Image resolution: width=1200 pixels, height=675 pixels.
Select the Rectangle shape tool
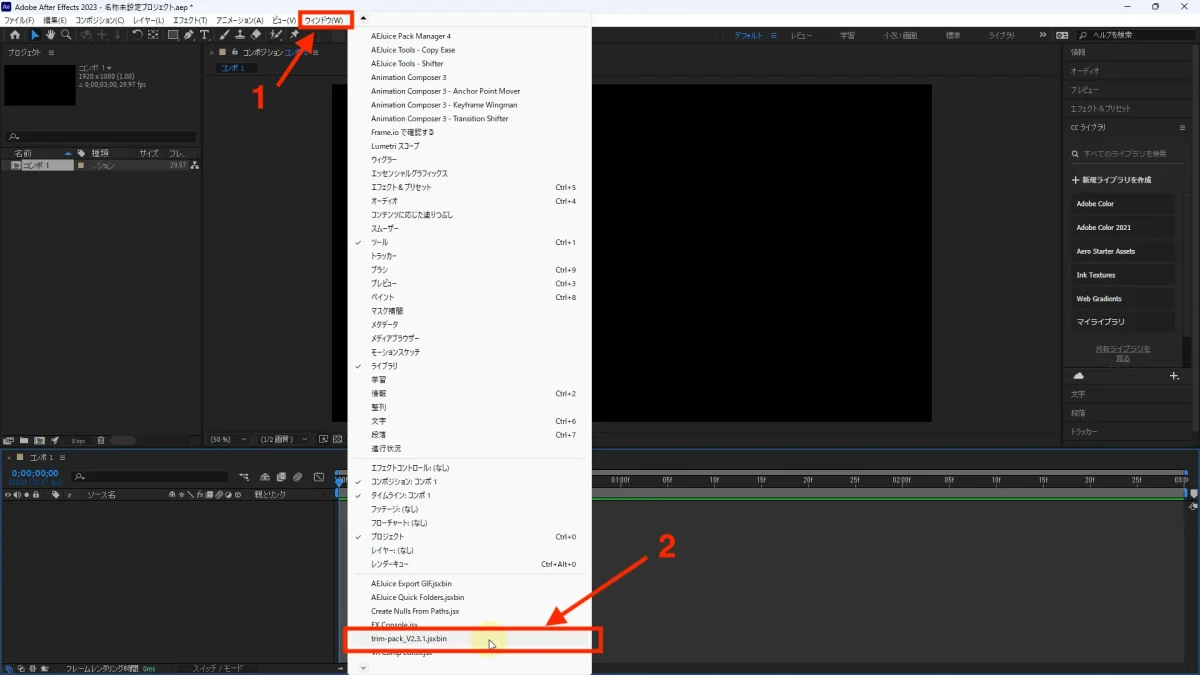pos(173,35)
